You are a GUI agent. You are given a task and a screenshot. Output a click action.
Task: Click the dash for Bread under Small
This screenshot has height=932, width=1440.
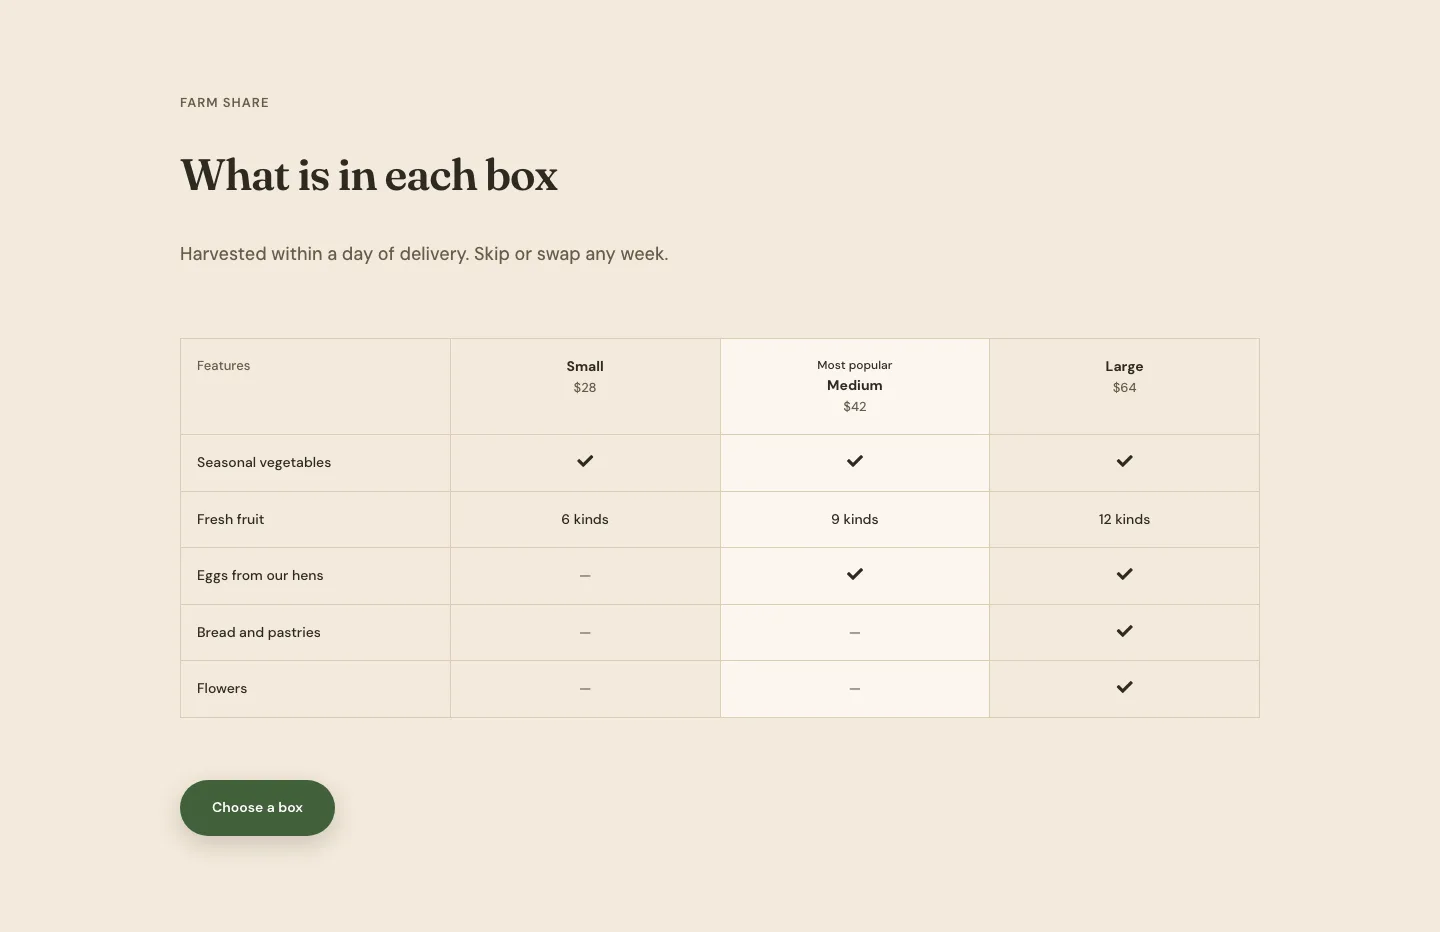coord(585,633)
